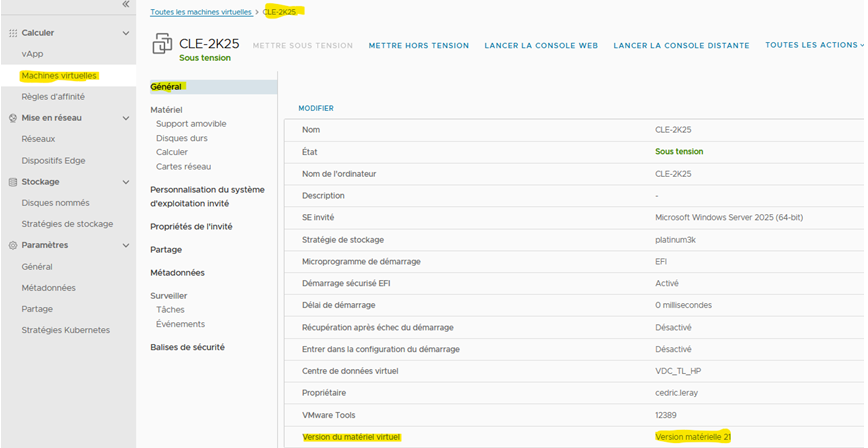Click the Mise en réseau globe icon
The width and height of the screenshot is (868, 448).
click(x=13, y=118)
